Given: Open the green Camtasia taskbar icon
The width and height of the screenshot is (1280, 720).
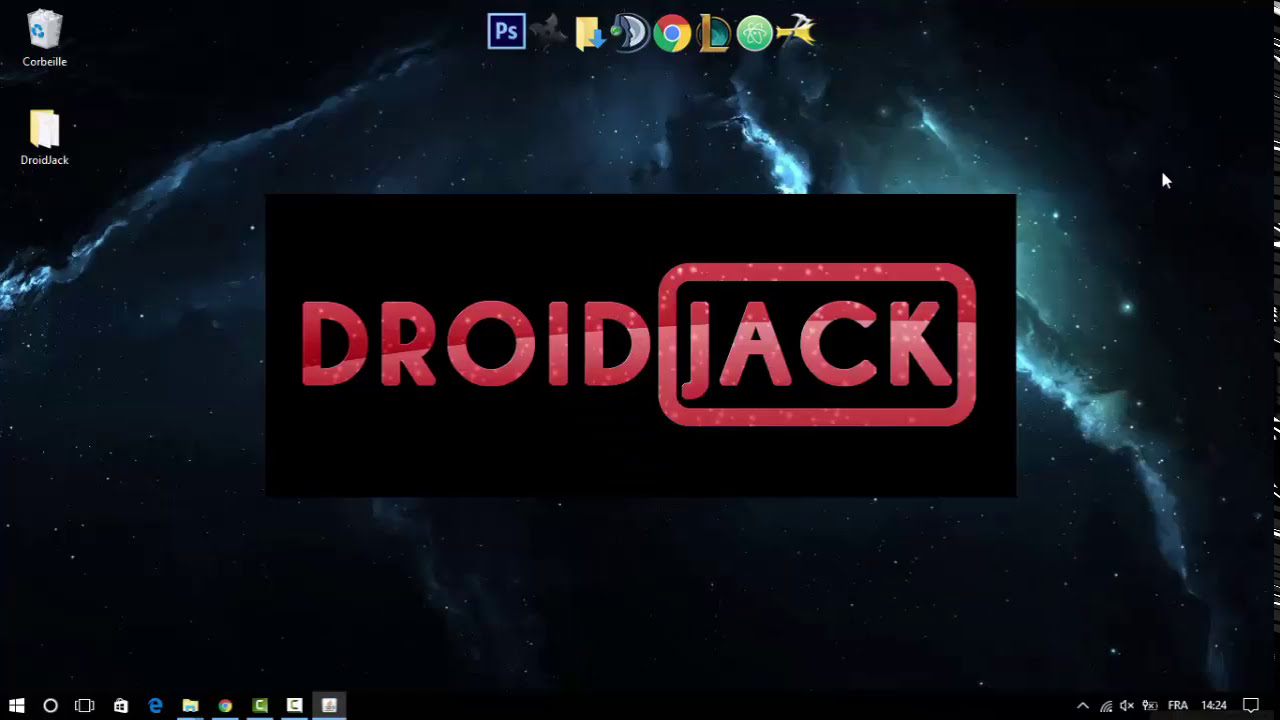Looking at the screenshot, I should pyautogui.click(x=260, y=705).
